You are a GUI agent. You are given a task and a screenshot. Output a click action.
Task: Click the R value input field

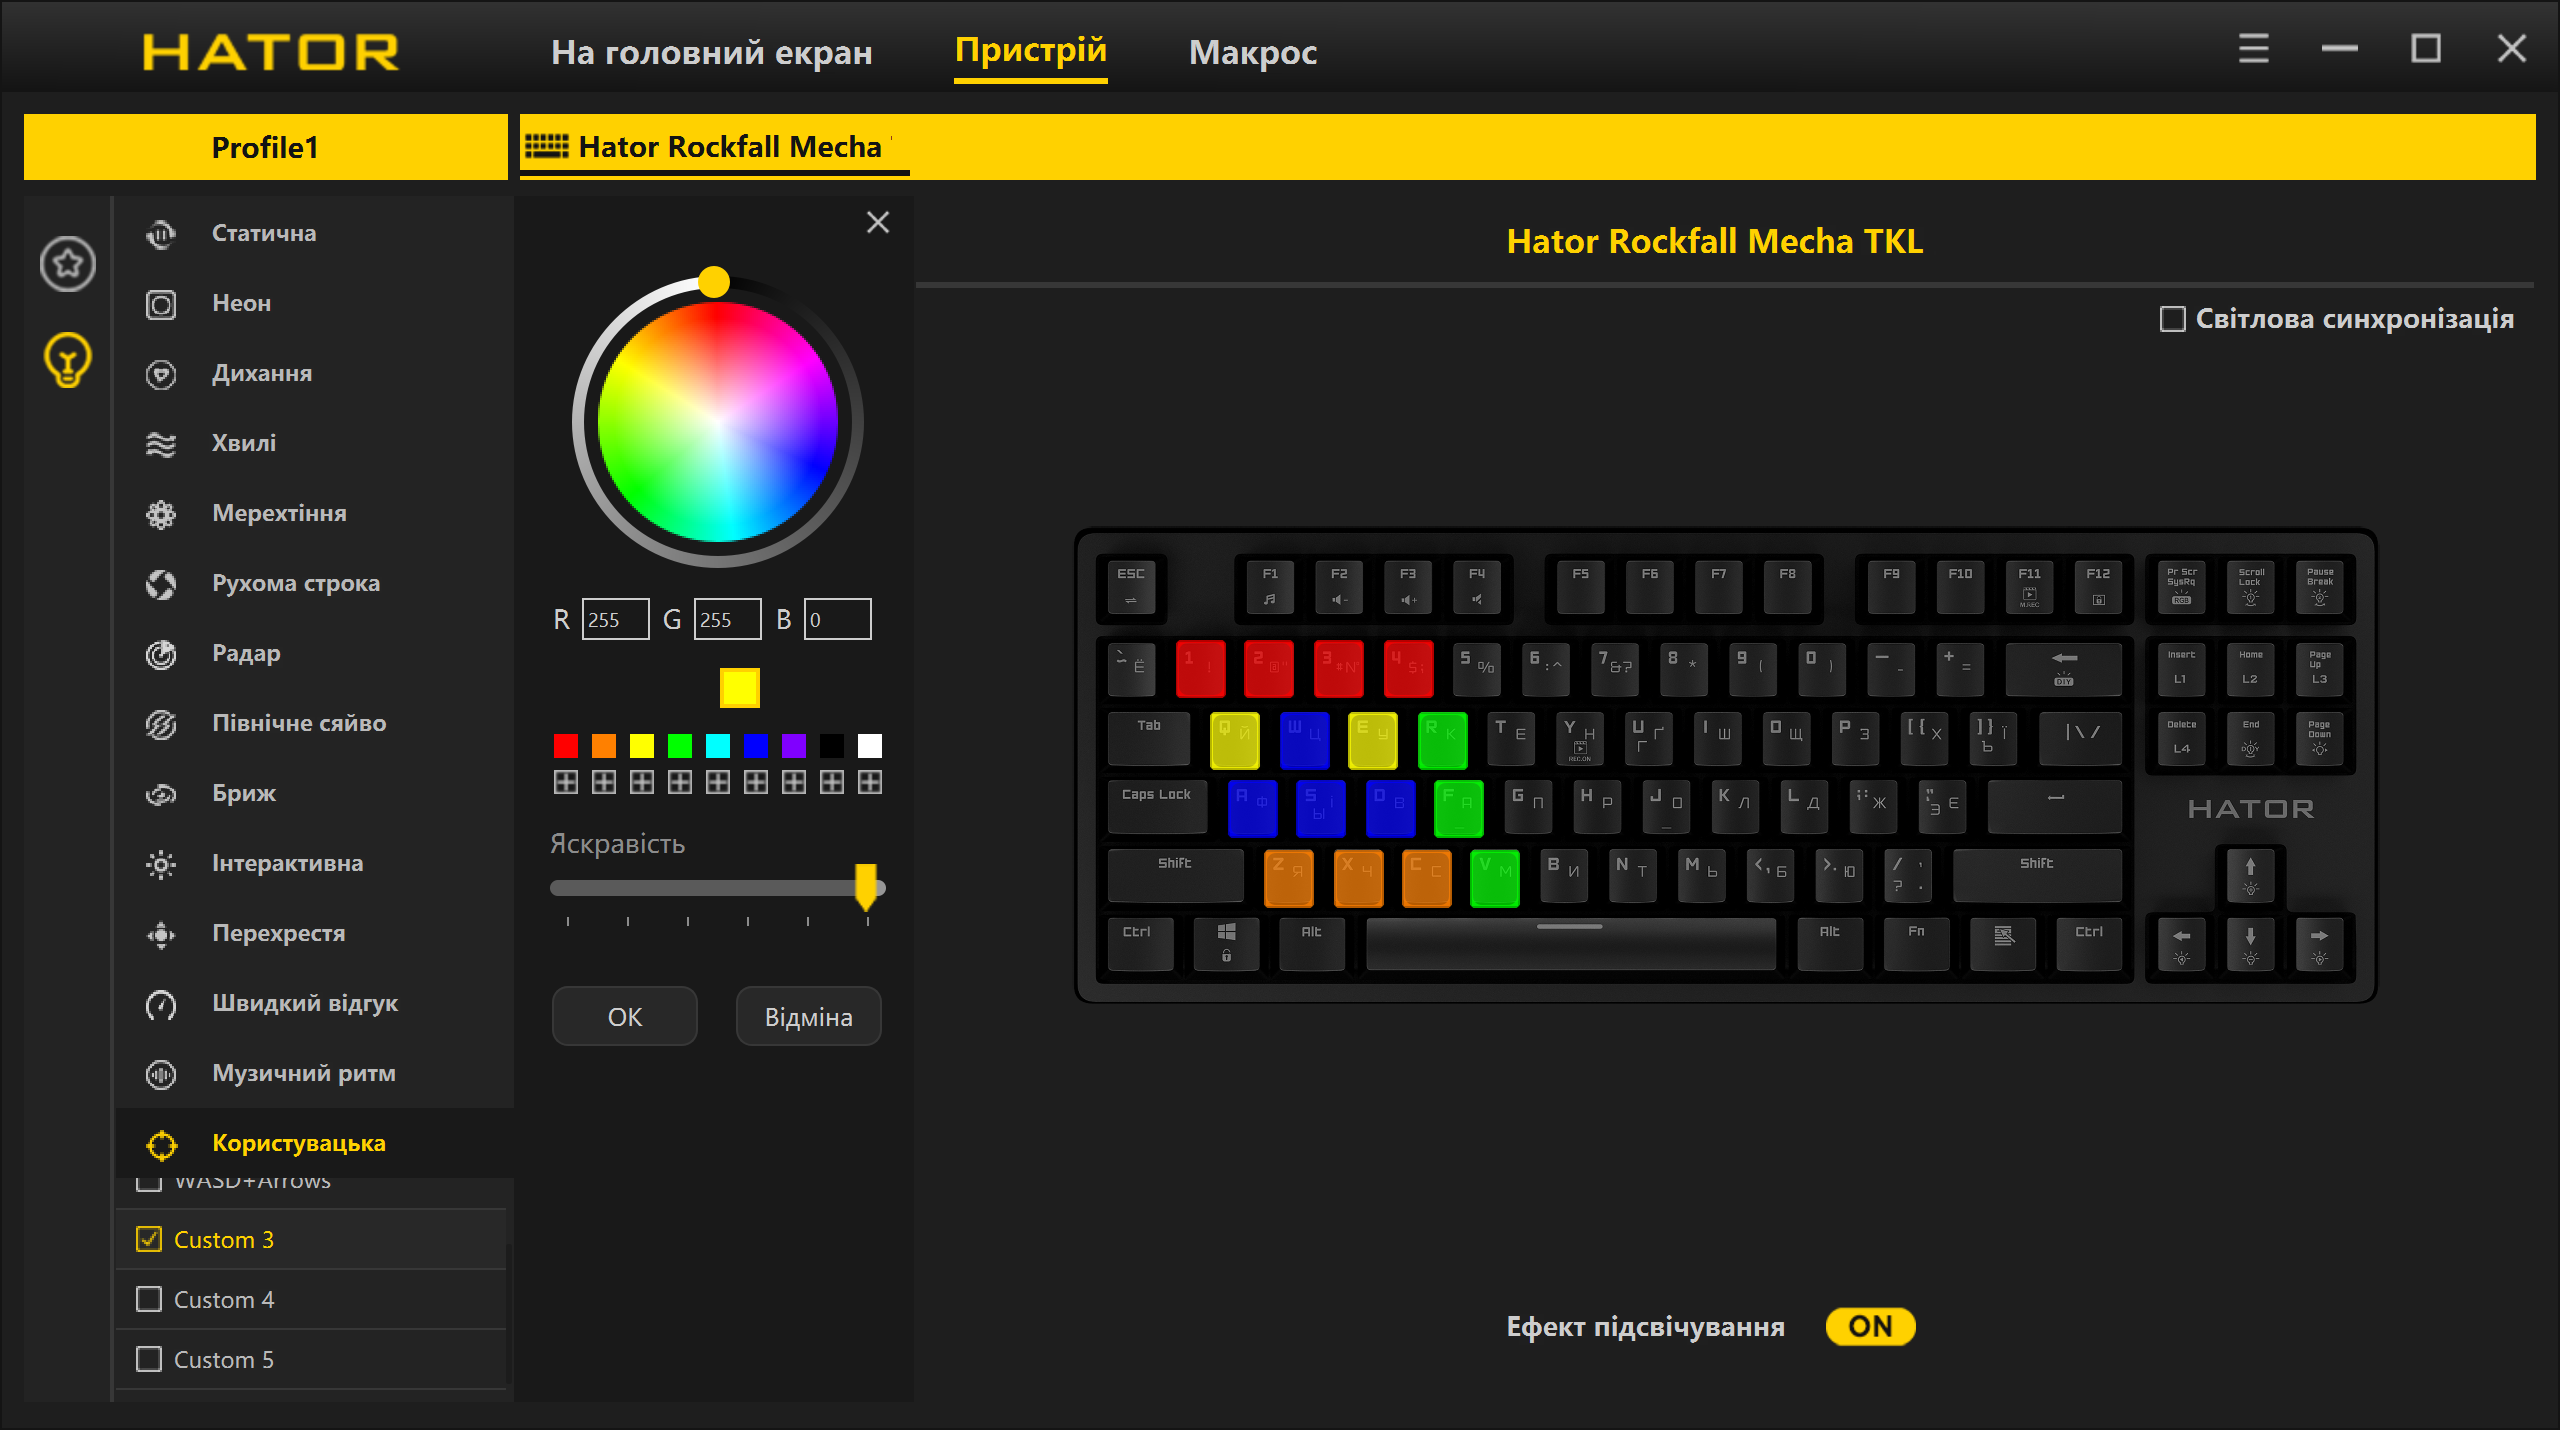615,619
